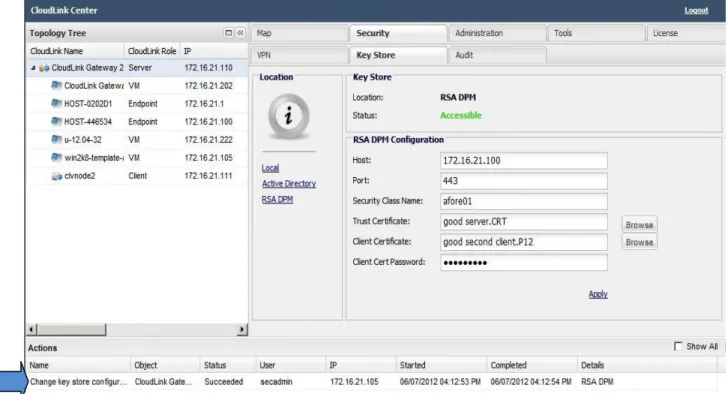Sort by the CloudLink Name column header
Image resolution: width=728 pixels, height=394 pixels.
(75, 51)
